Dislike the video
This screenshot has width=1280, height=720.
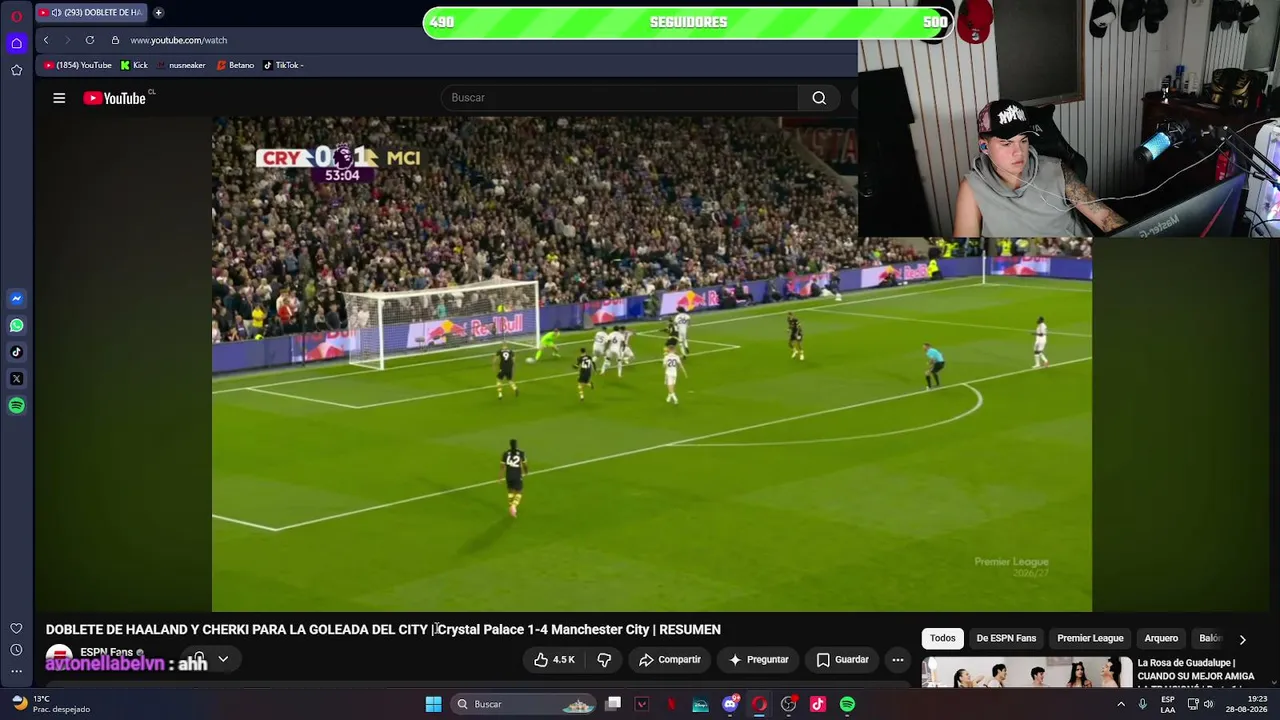pos(604,660)
